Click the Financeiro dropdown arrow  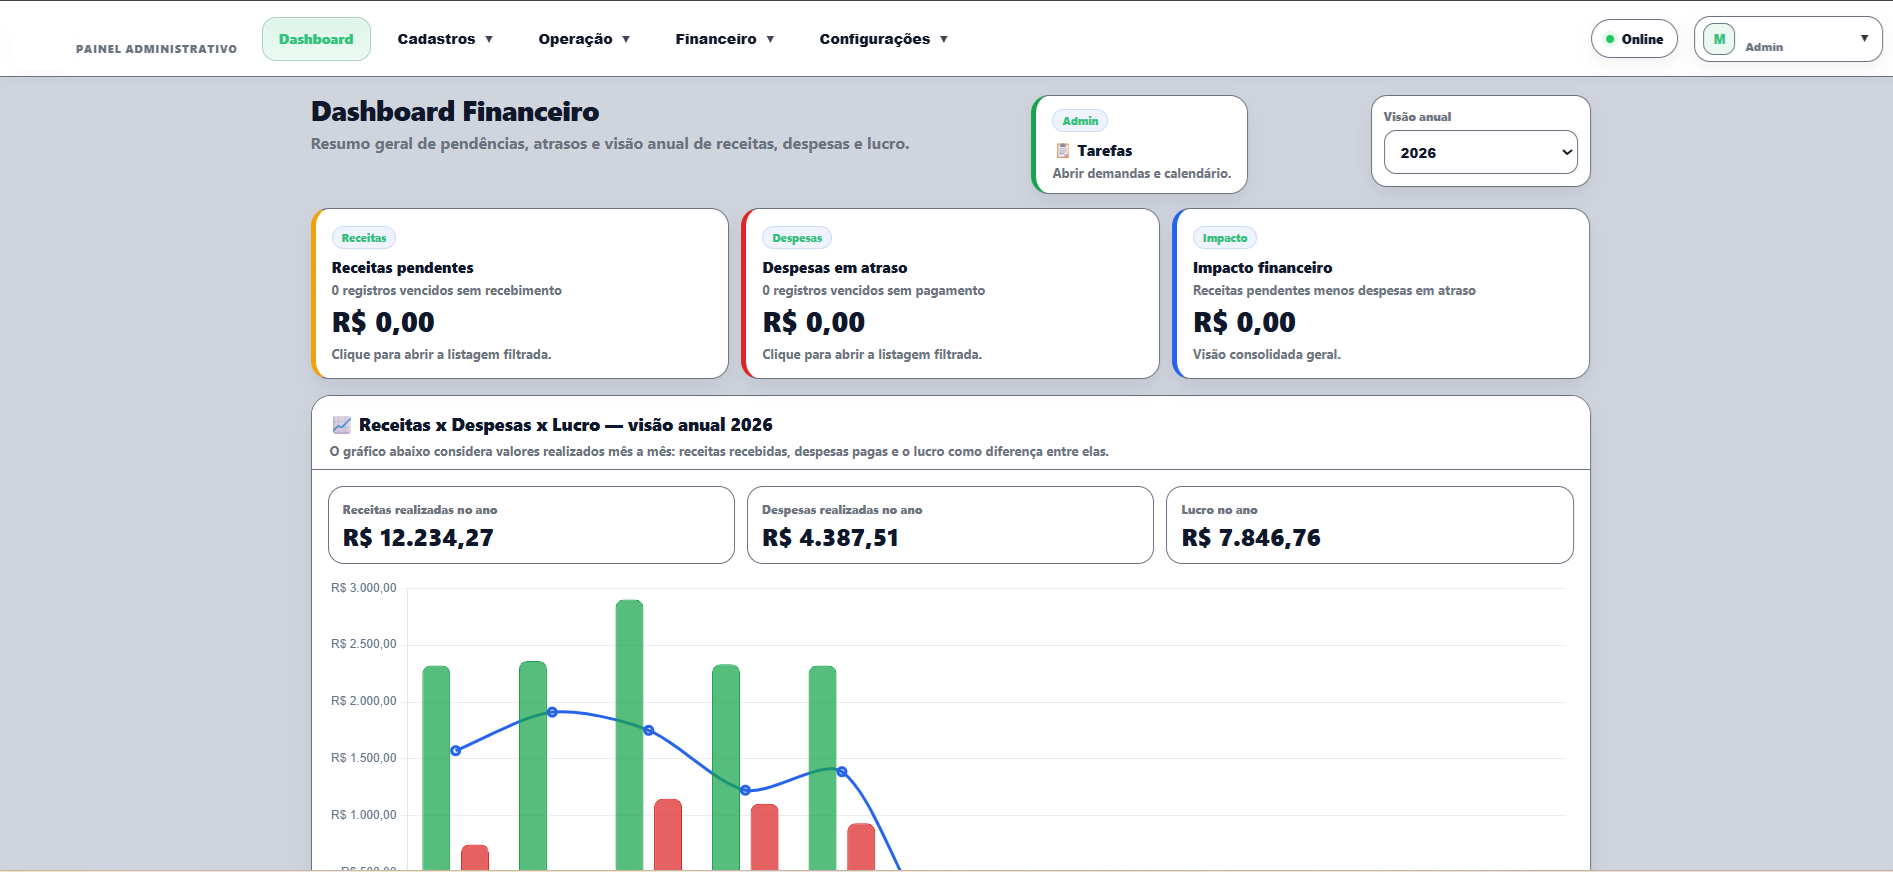click(x=770, y=39)
